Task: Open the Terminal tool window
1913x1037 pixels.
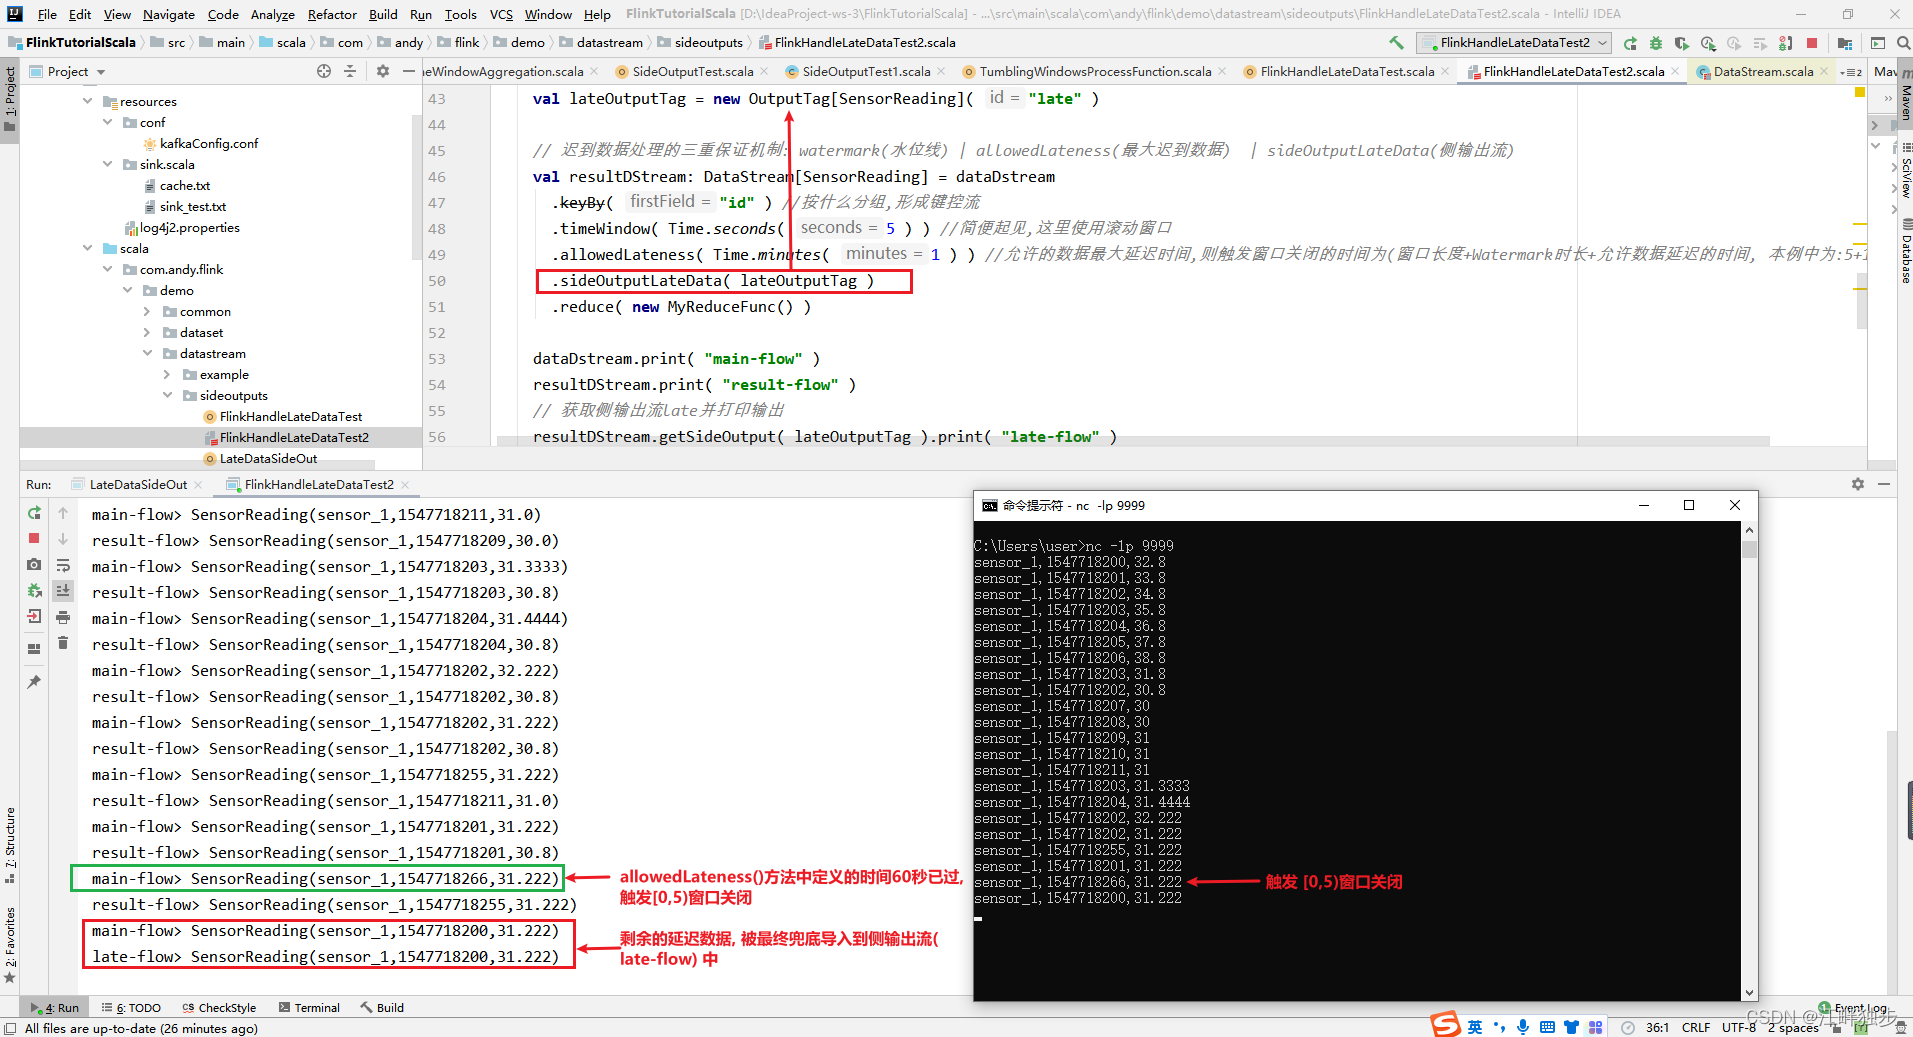Action: [x=310, y=1007]
